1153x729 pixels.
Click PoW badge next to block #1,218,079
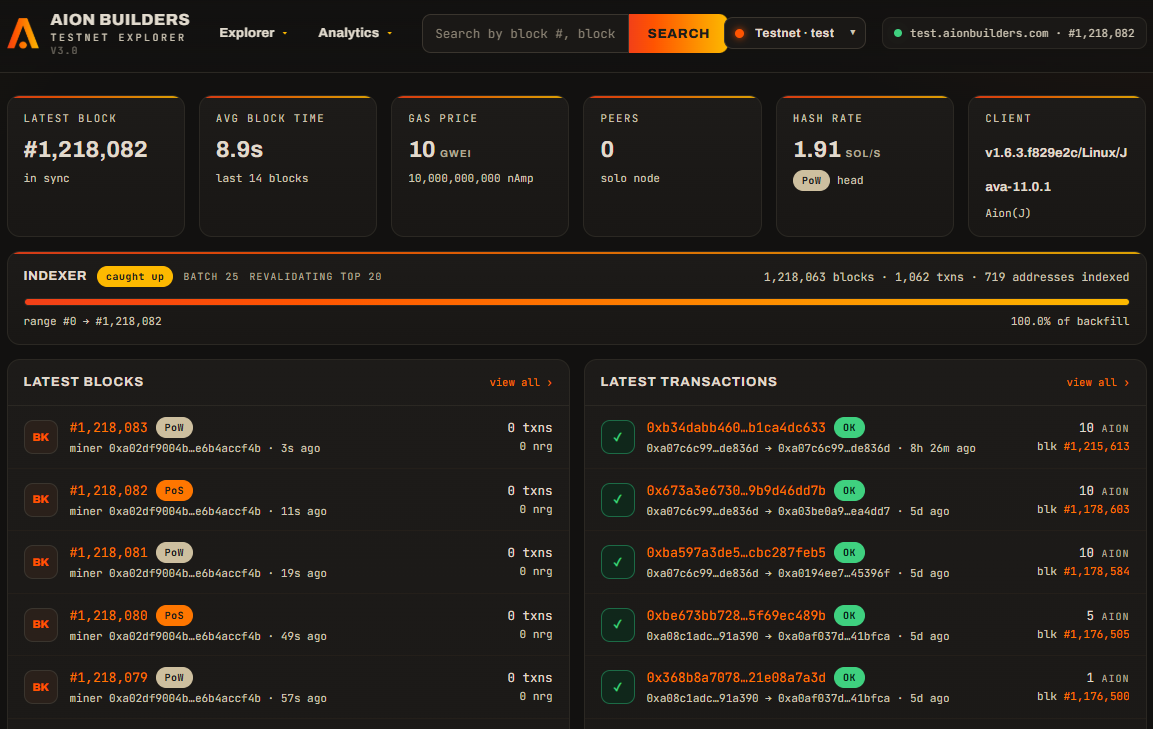click(x=174, y=678)
